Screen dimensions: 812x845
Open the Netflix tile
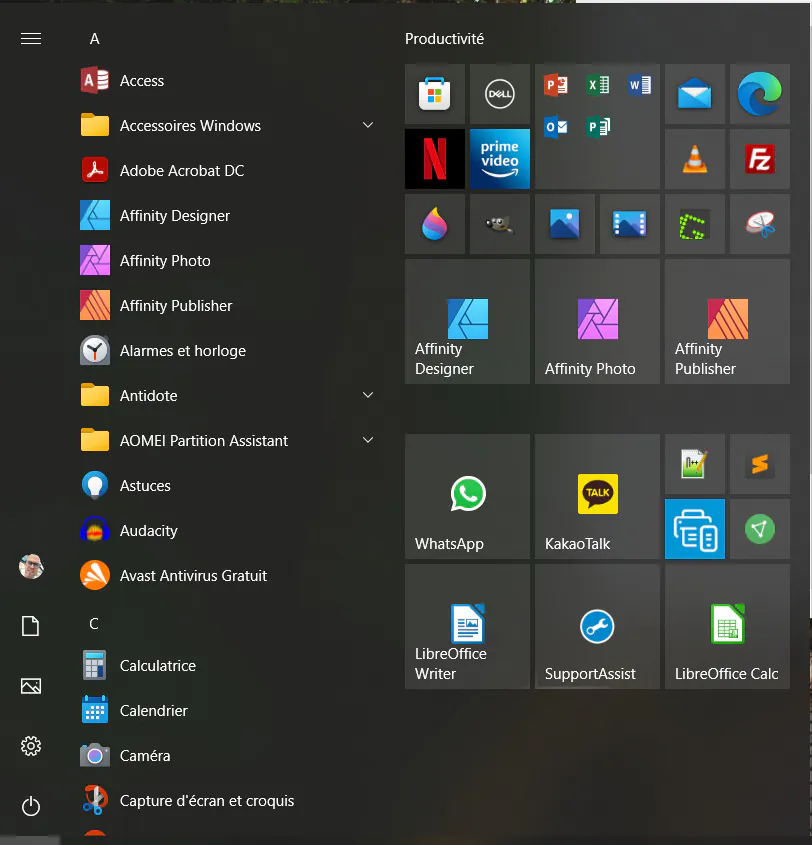click(x=434, y=159)
